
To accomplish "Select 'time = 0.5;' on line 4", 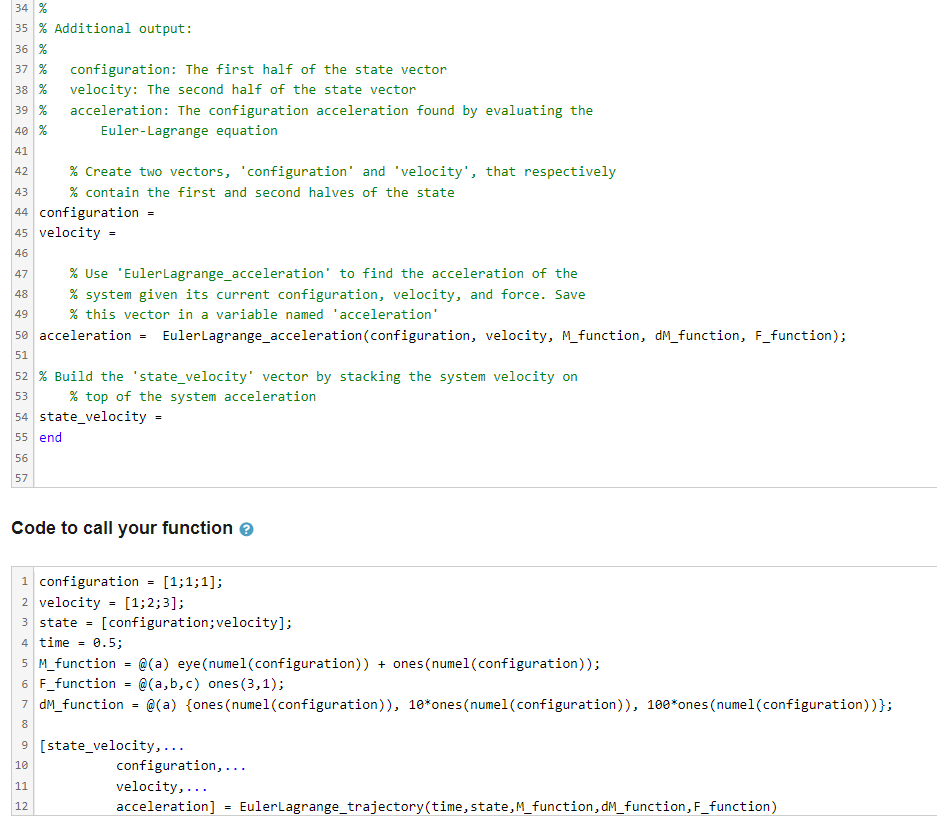I will point(79,642).
